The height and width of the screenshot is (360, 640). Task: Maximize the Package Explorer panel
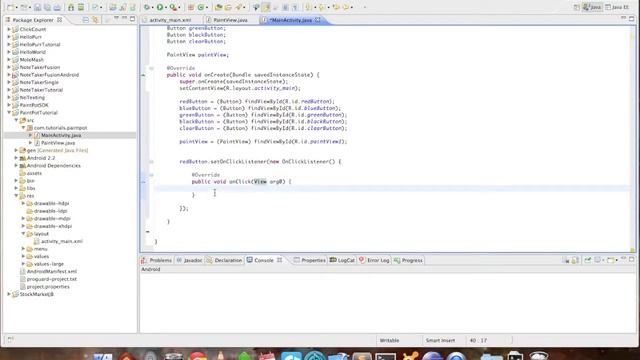132,19
